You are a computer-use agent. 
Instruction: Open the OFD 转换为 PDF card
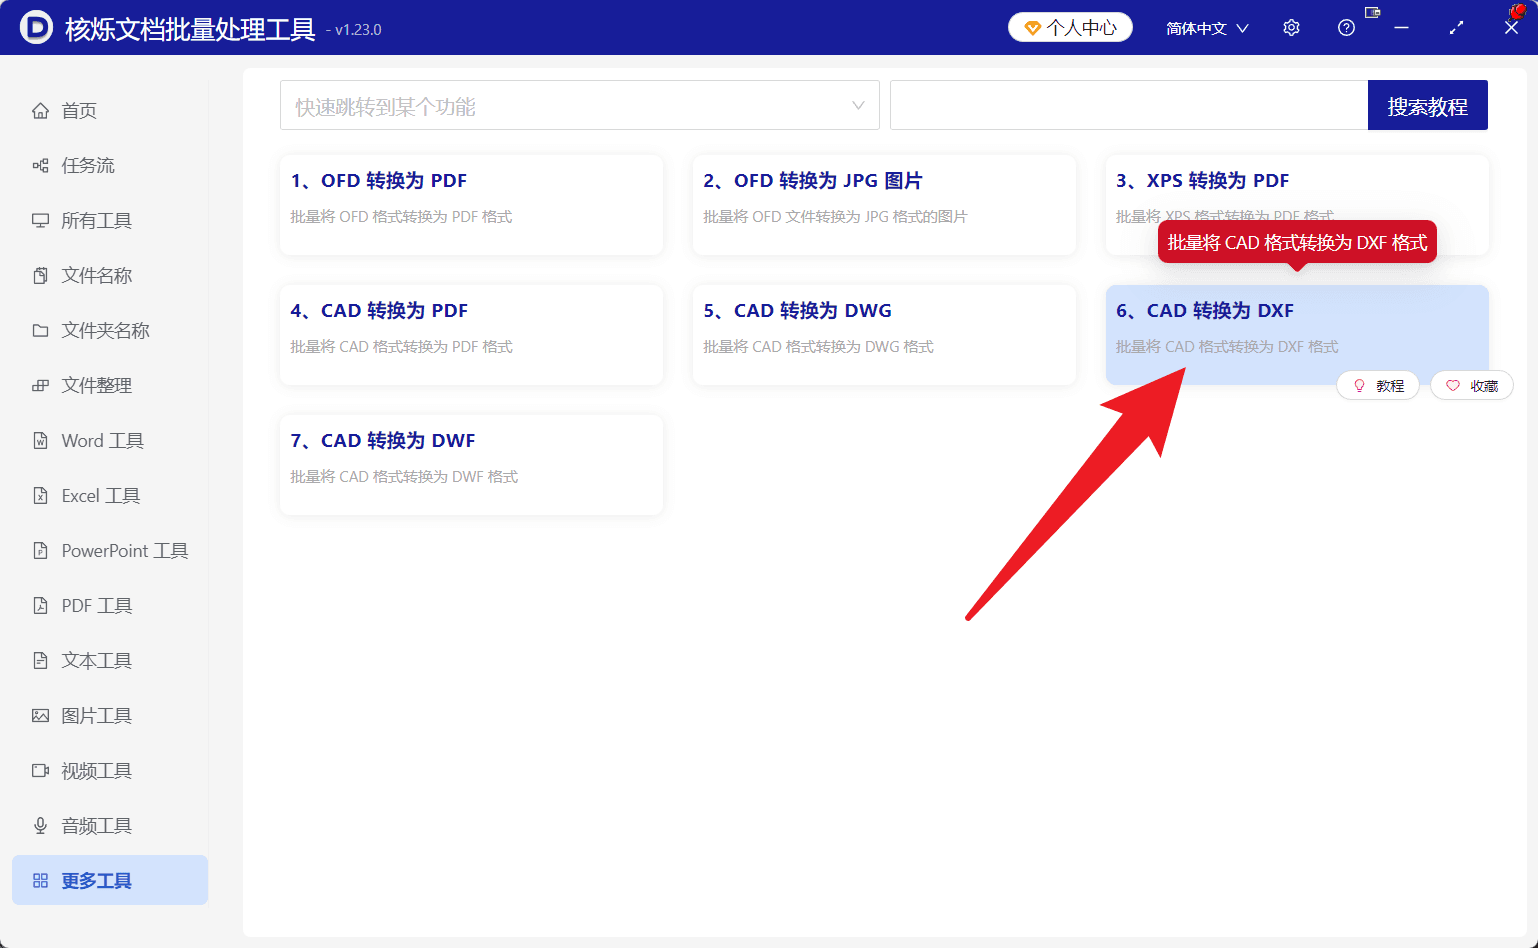pos(471,205)
